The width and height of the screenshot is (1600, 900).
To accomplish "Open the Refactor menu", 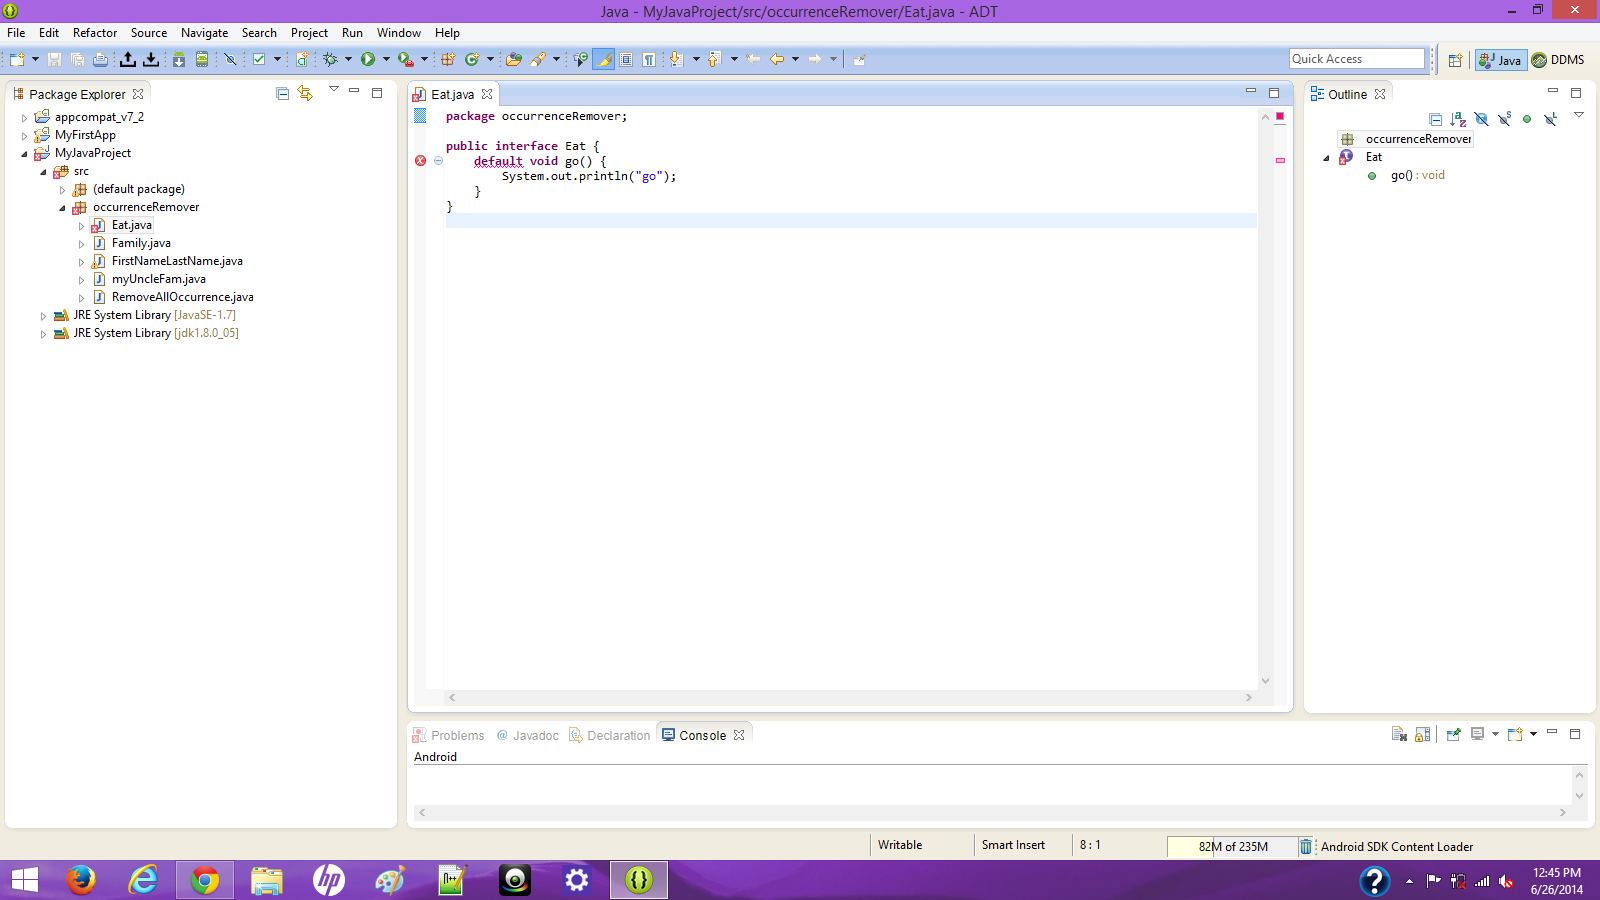I will 95,33.
